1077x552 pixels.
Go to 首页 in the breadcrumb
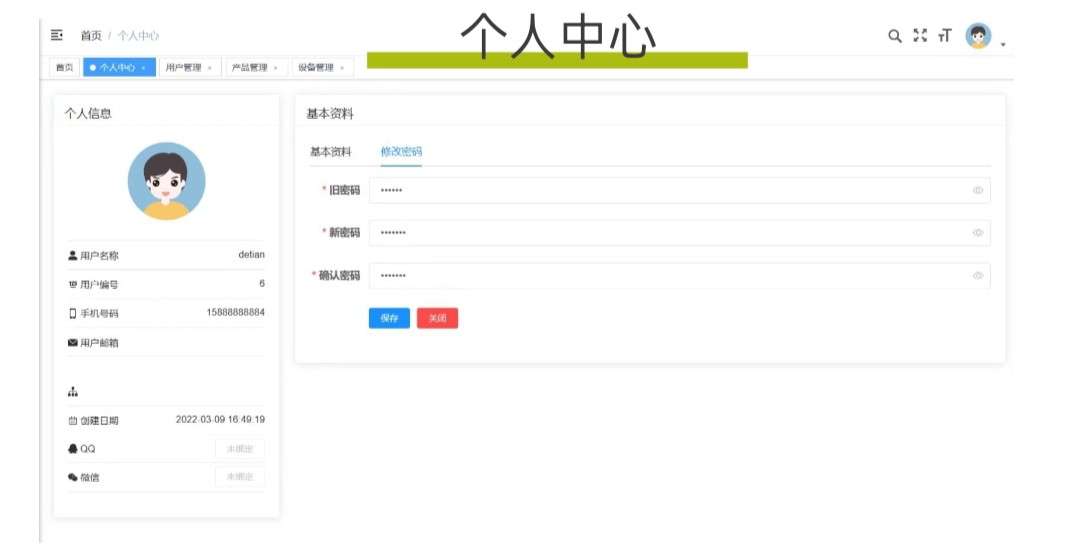(x=91, y=36)
